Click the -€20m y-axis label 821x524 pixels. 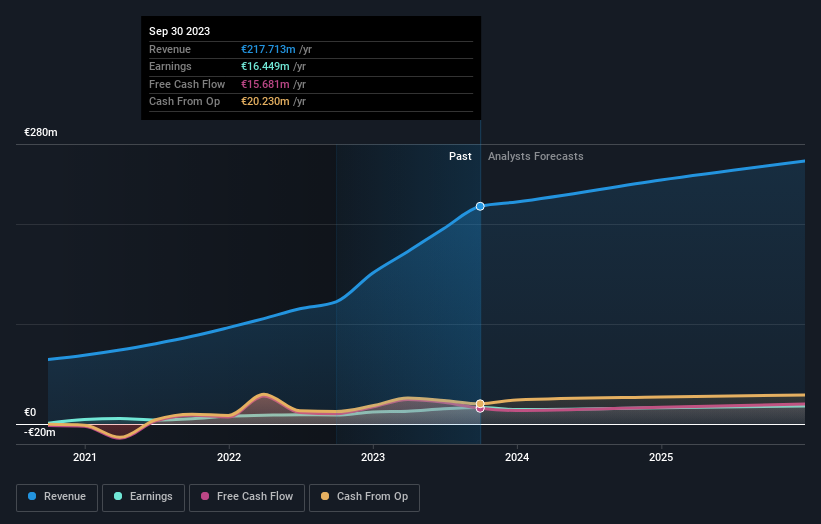coord(39,432)
